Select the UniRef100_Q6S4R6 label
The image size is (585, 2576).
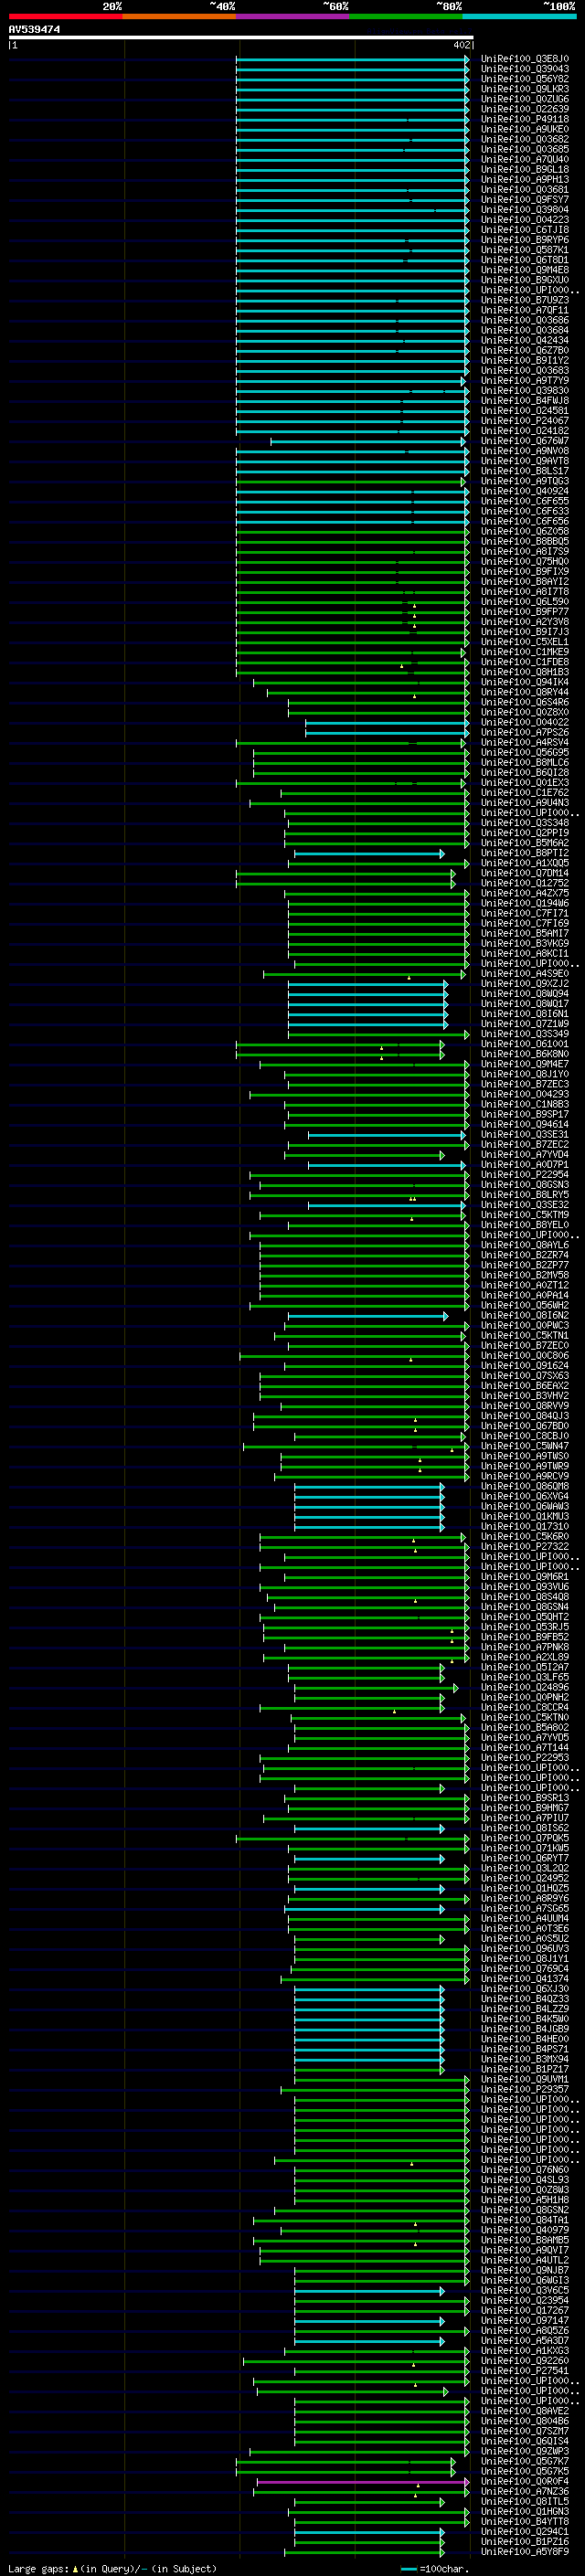point(525,702)
